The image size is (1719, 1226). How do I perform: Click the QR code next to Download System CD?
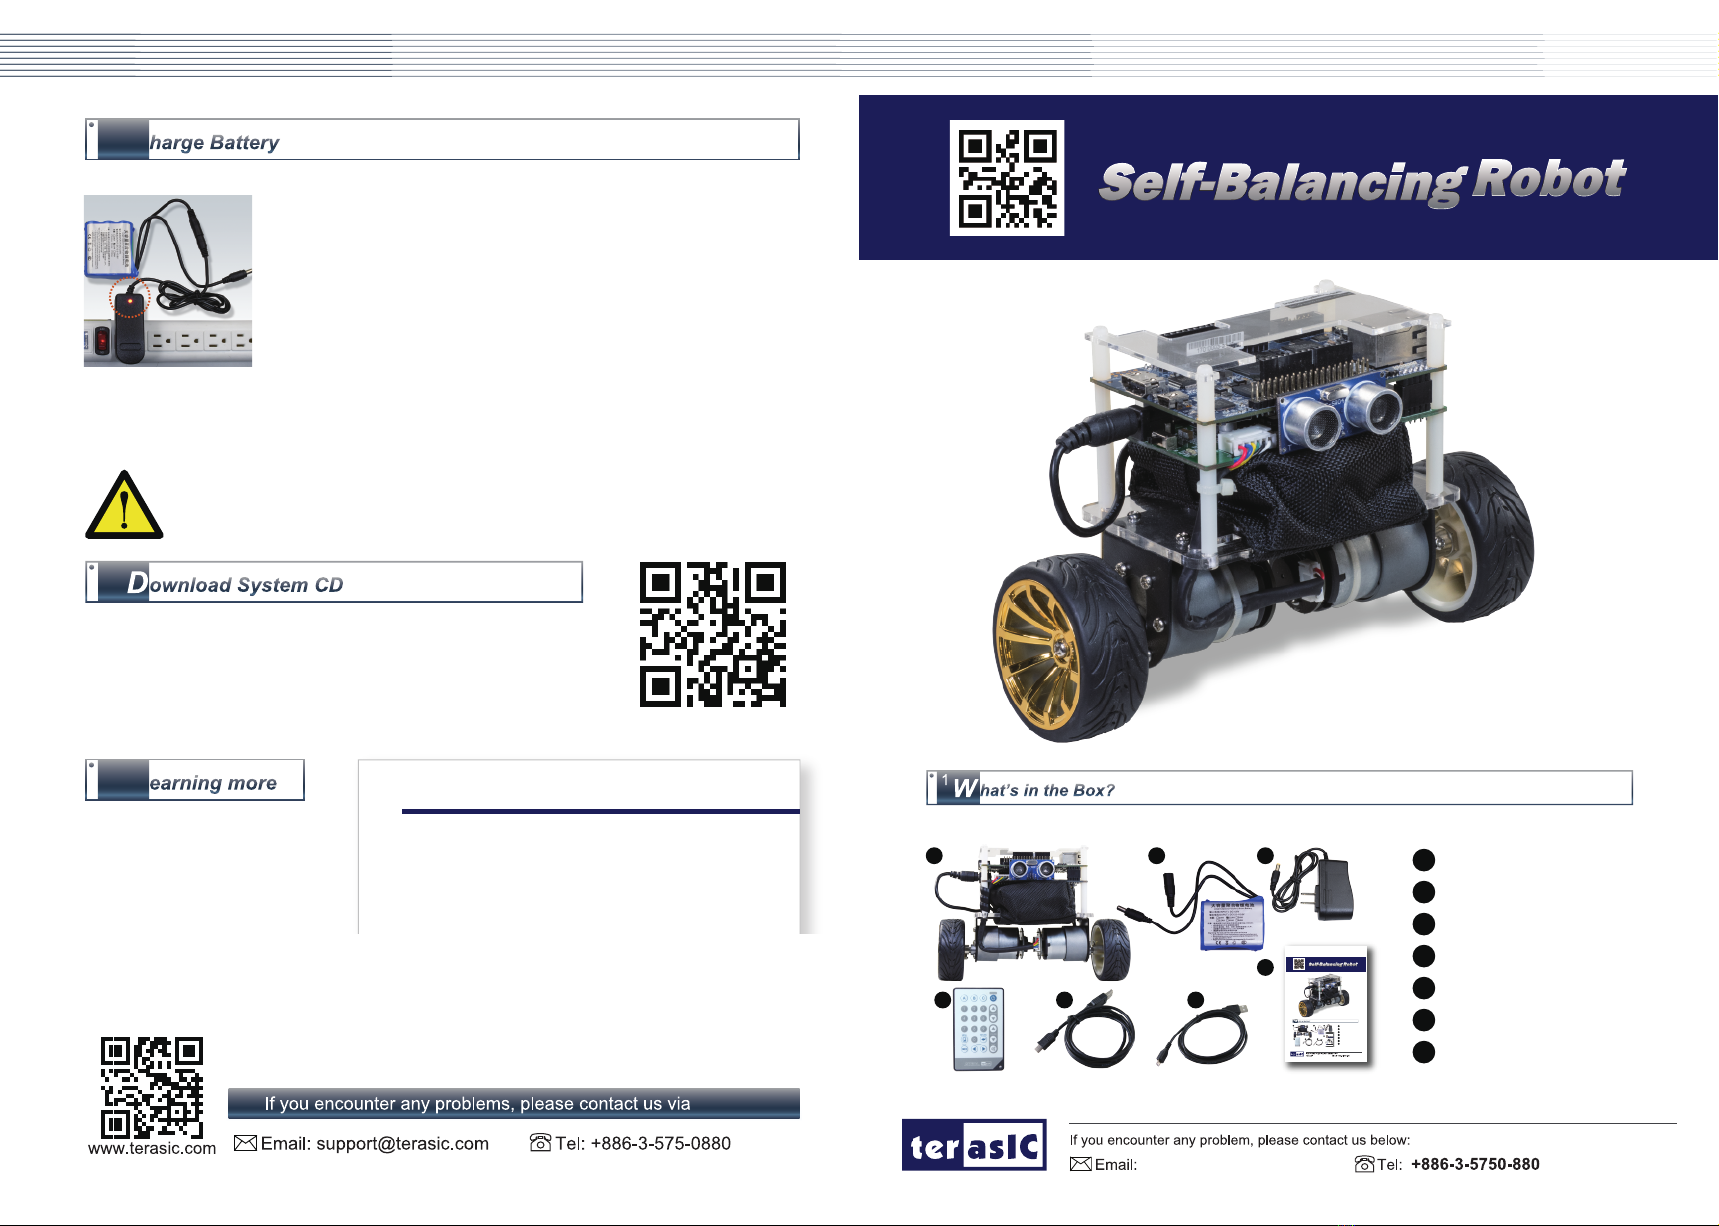click(x=712, y=635)
